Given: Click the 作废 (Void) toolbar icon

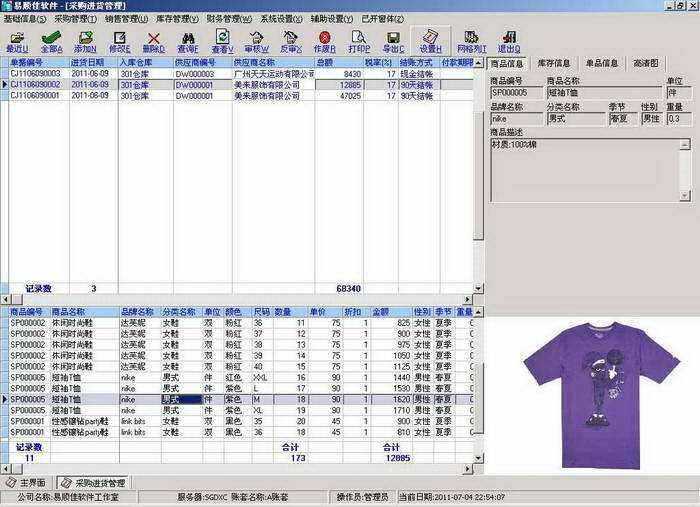Looking at the screenshot, I should tap(324, 42).
